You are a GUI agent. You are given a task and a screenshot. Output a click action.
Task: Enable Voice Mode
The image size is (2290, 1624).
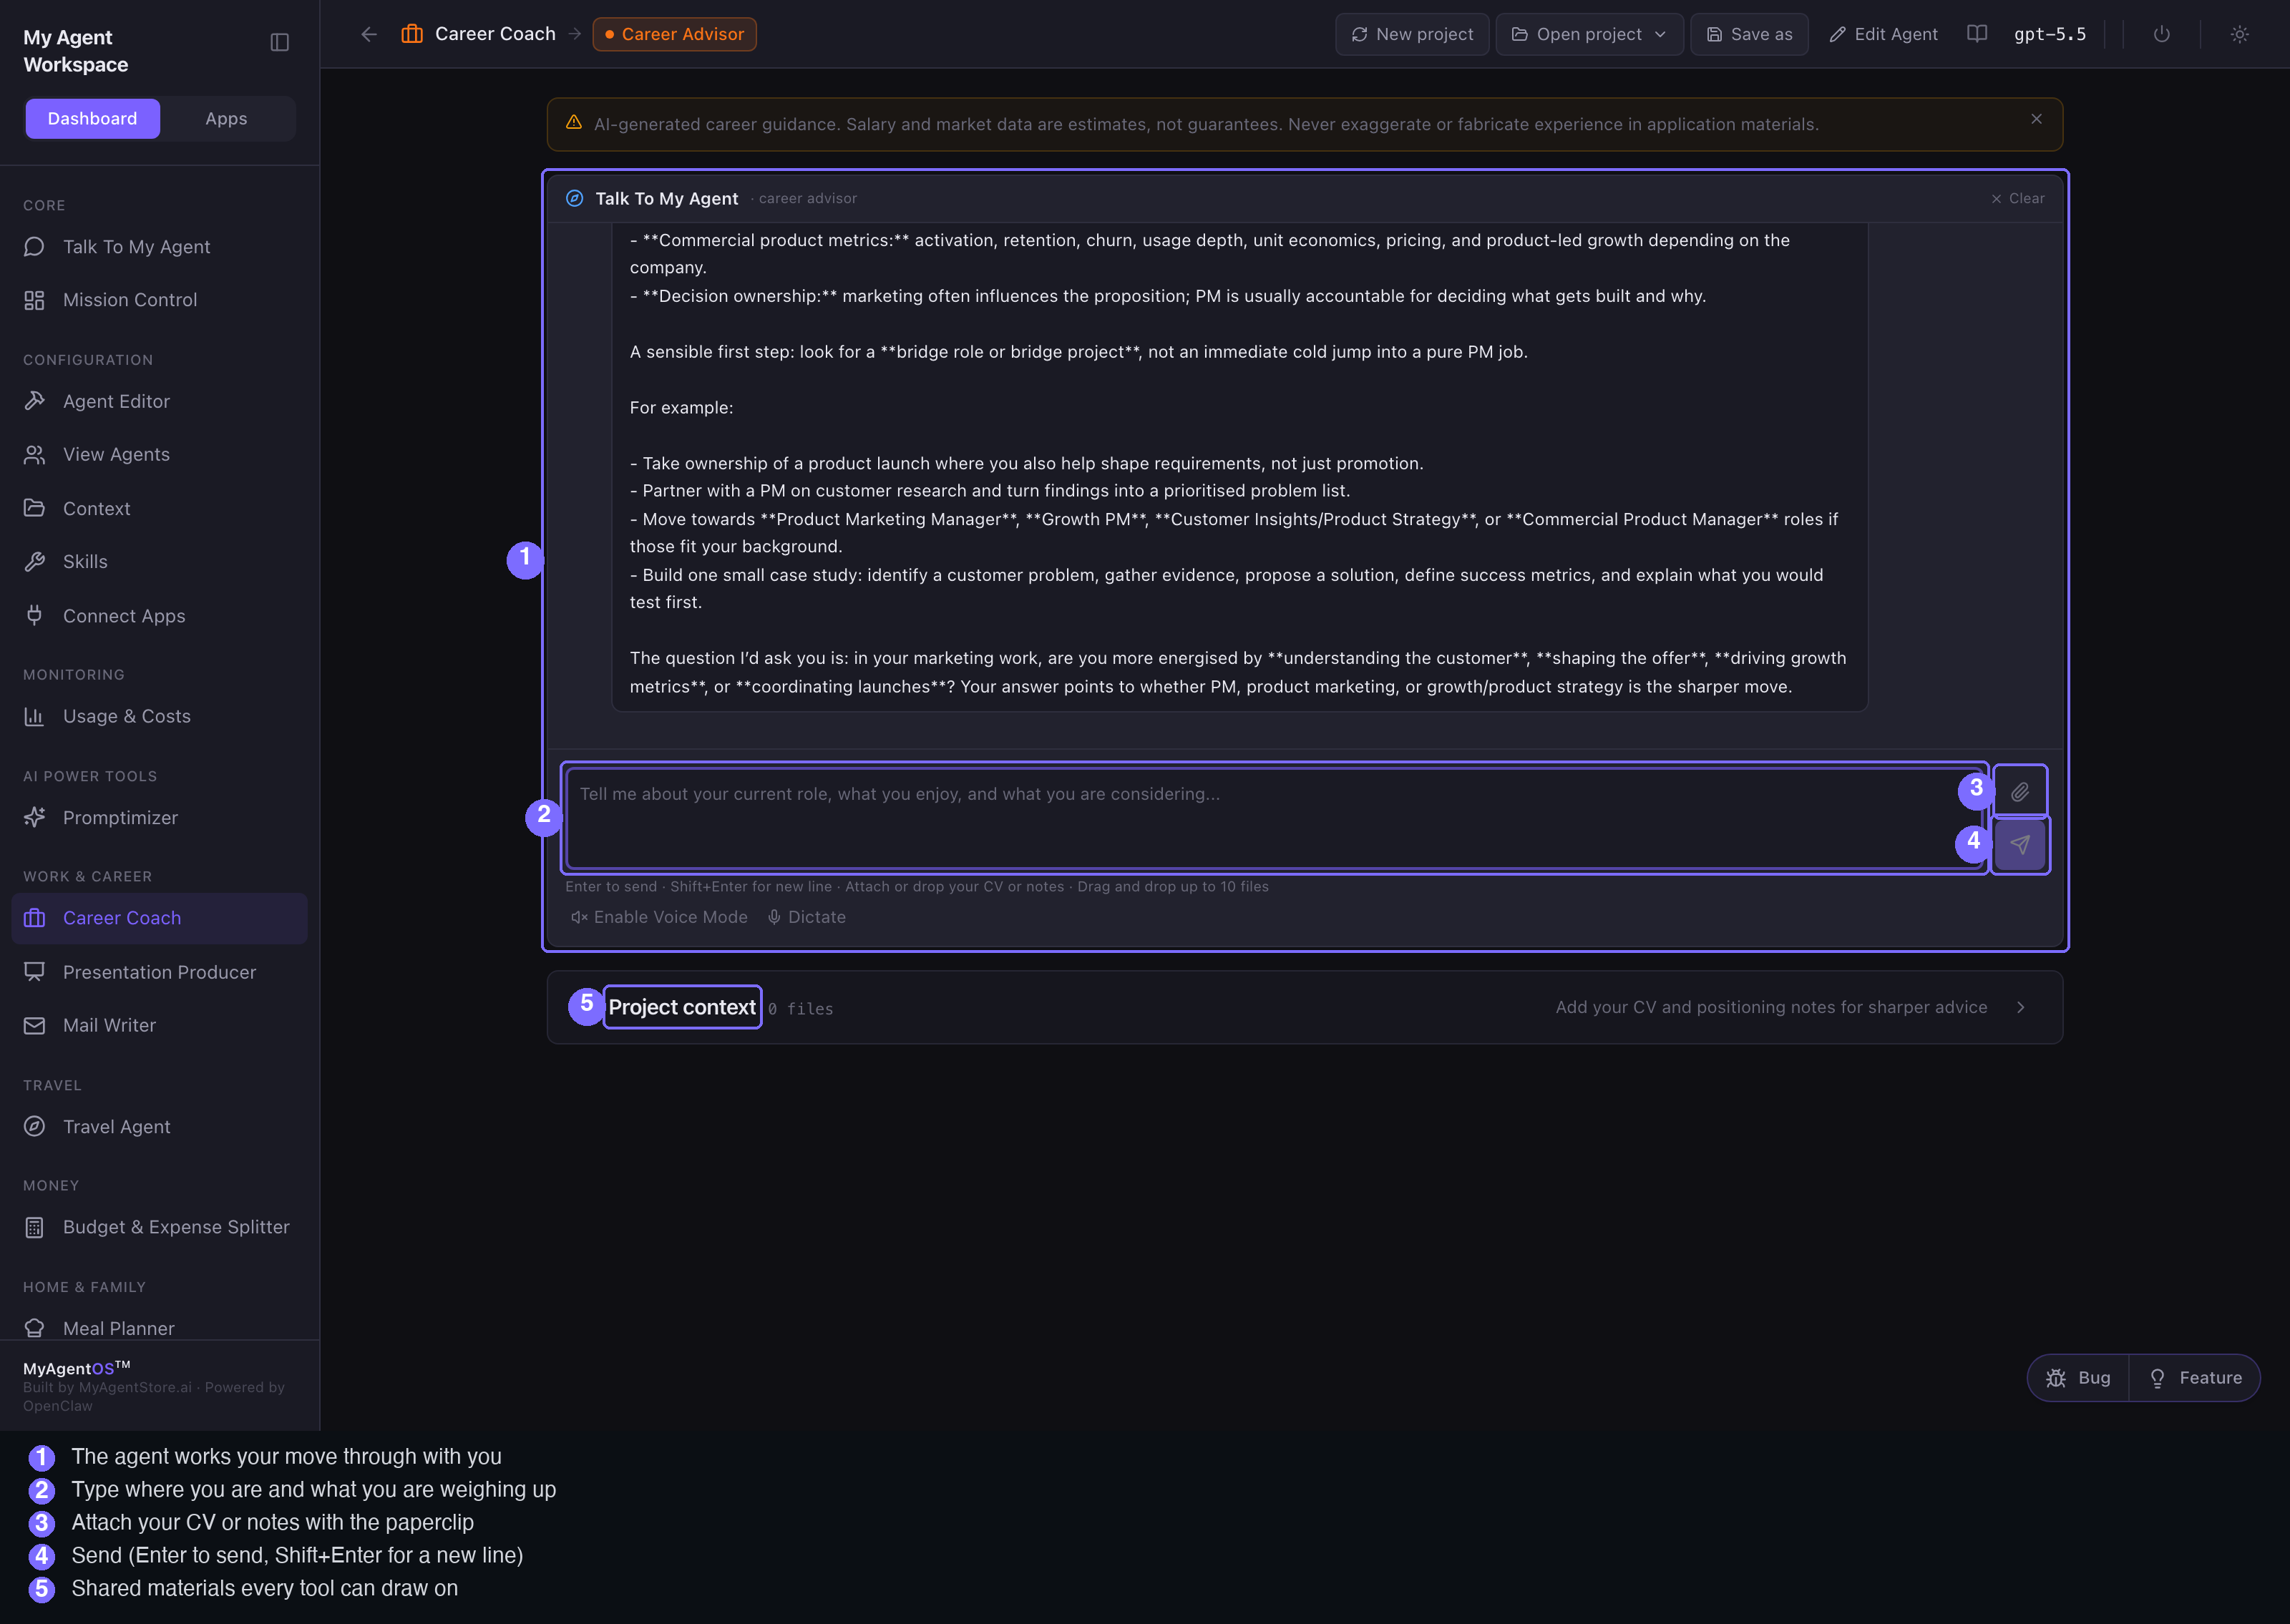659,917
